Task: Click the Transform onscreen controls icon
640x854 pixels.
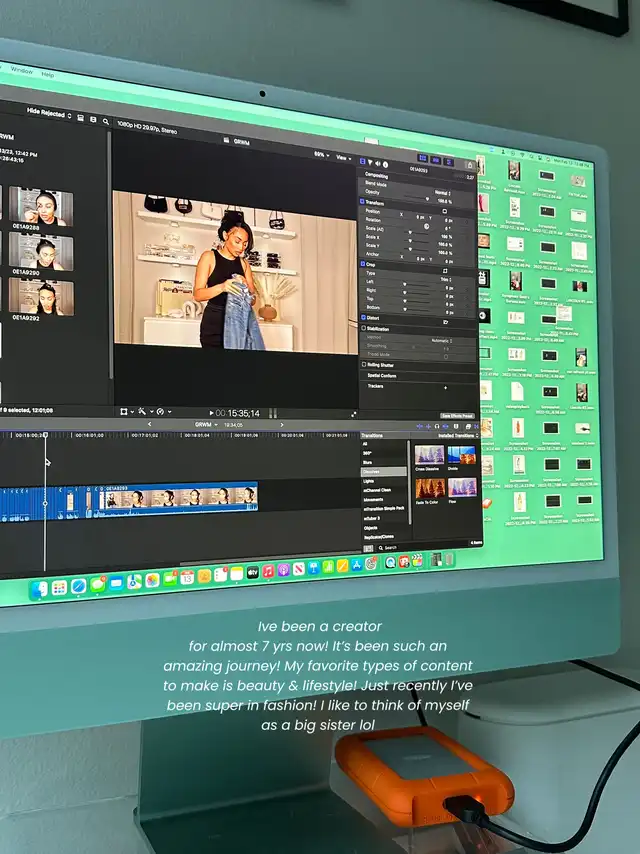Action: pyautogui.click(x=445, y=211)
